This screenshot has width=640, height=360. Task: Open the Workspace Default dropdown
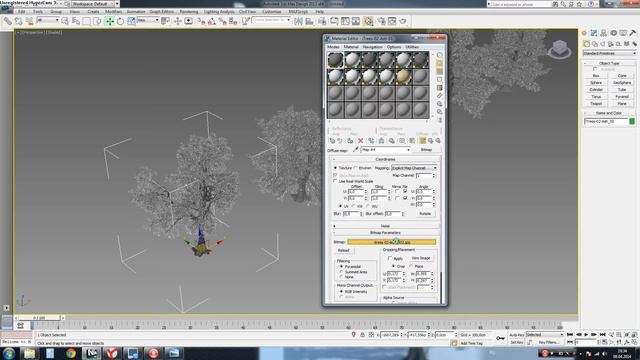coord(96,4)
